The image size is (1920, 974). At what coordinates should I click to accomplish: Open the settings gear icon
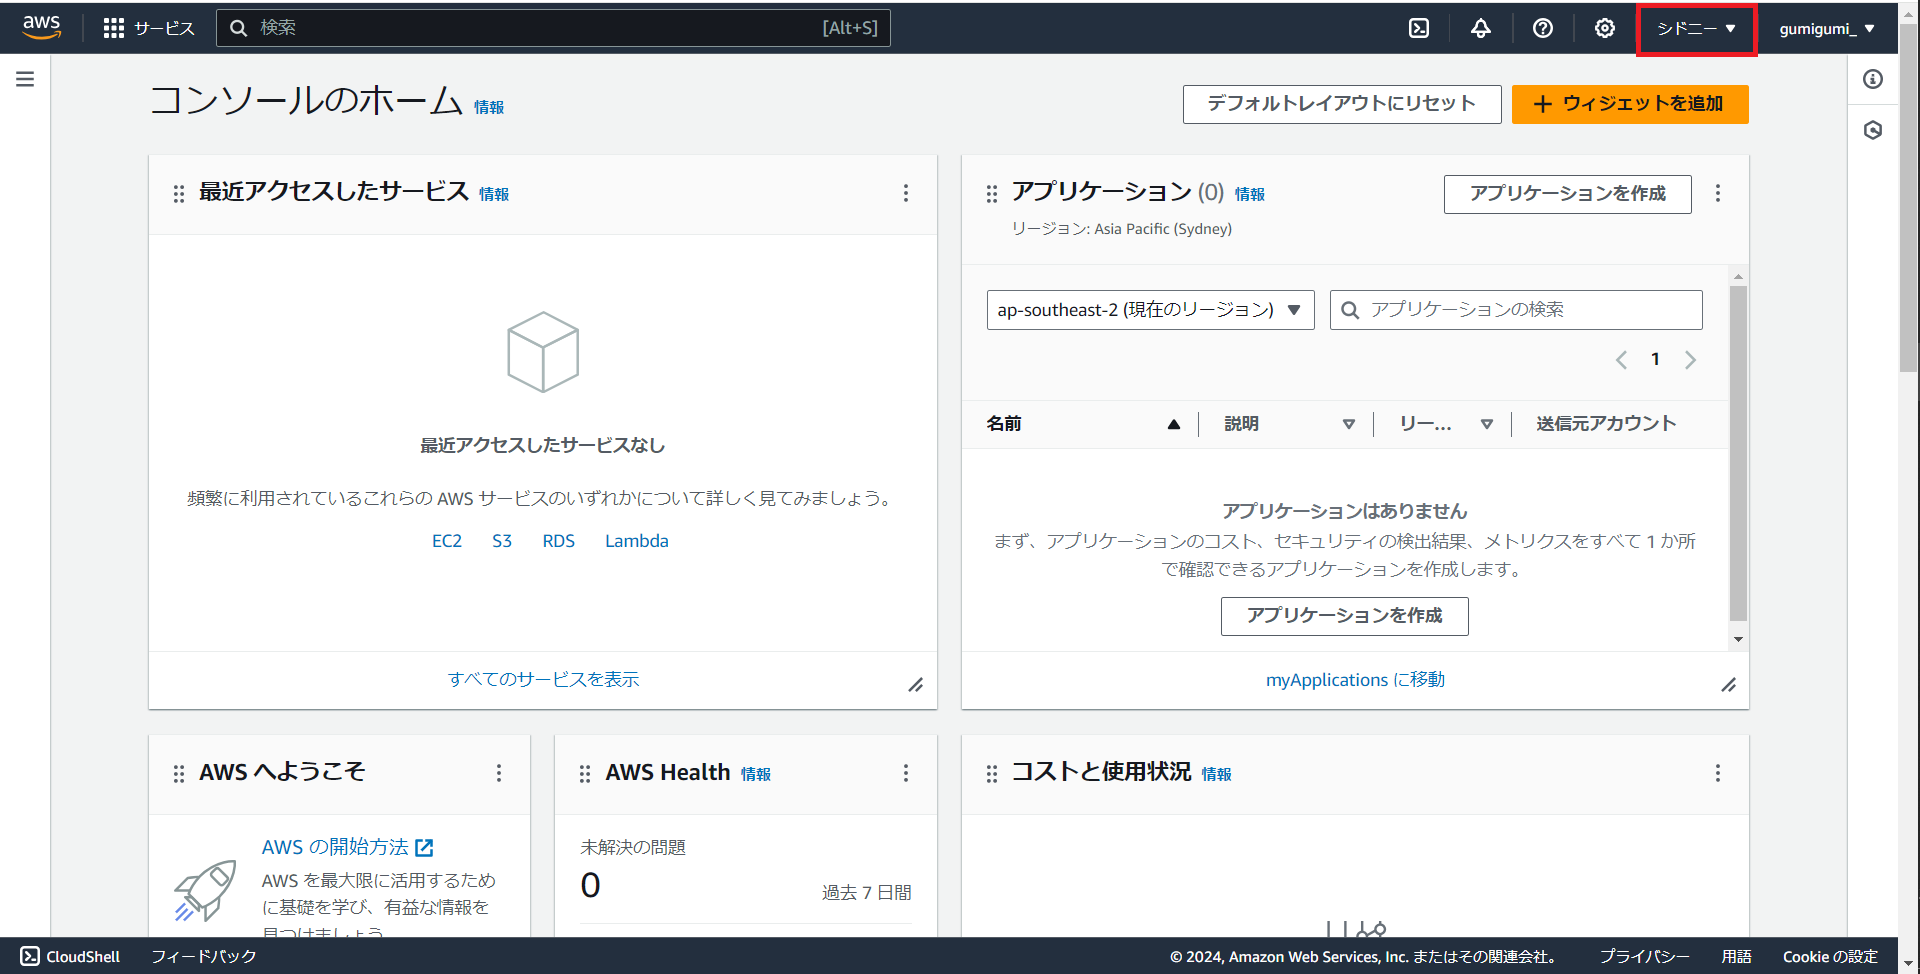pyautogui.click(x=1604, y=27)
